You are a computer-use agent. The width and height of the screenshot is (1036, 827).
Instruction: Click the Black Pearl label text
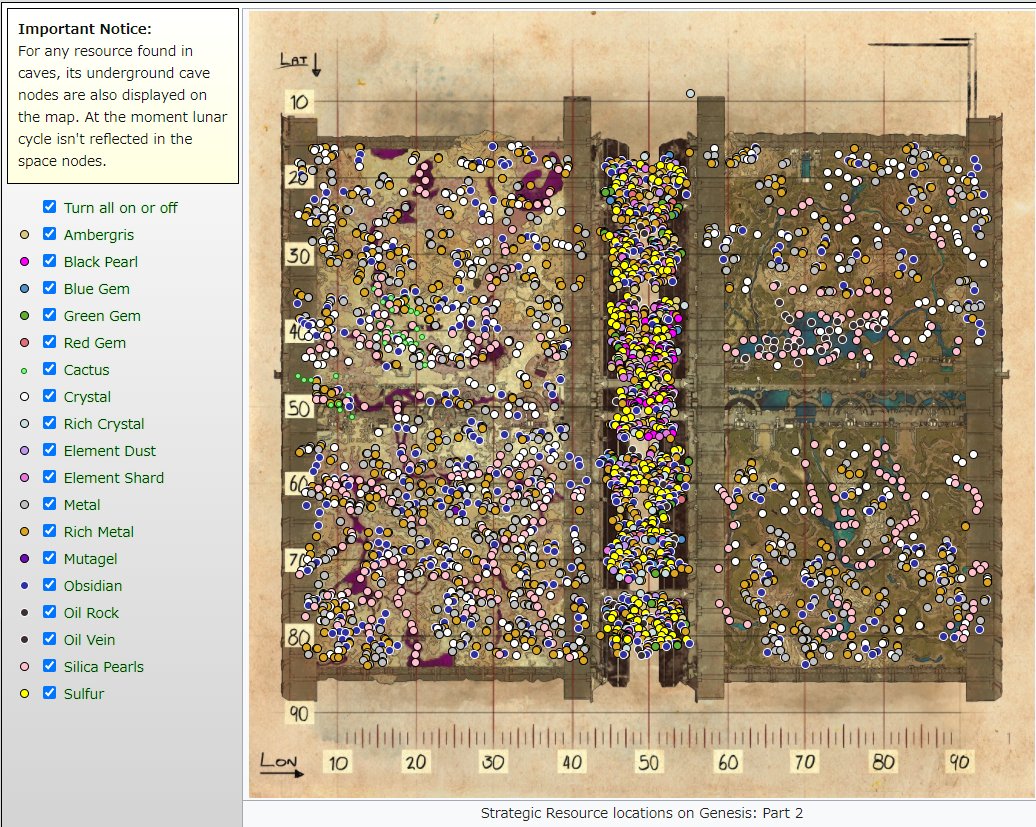pyautogui.click(x=100, y=262)
